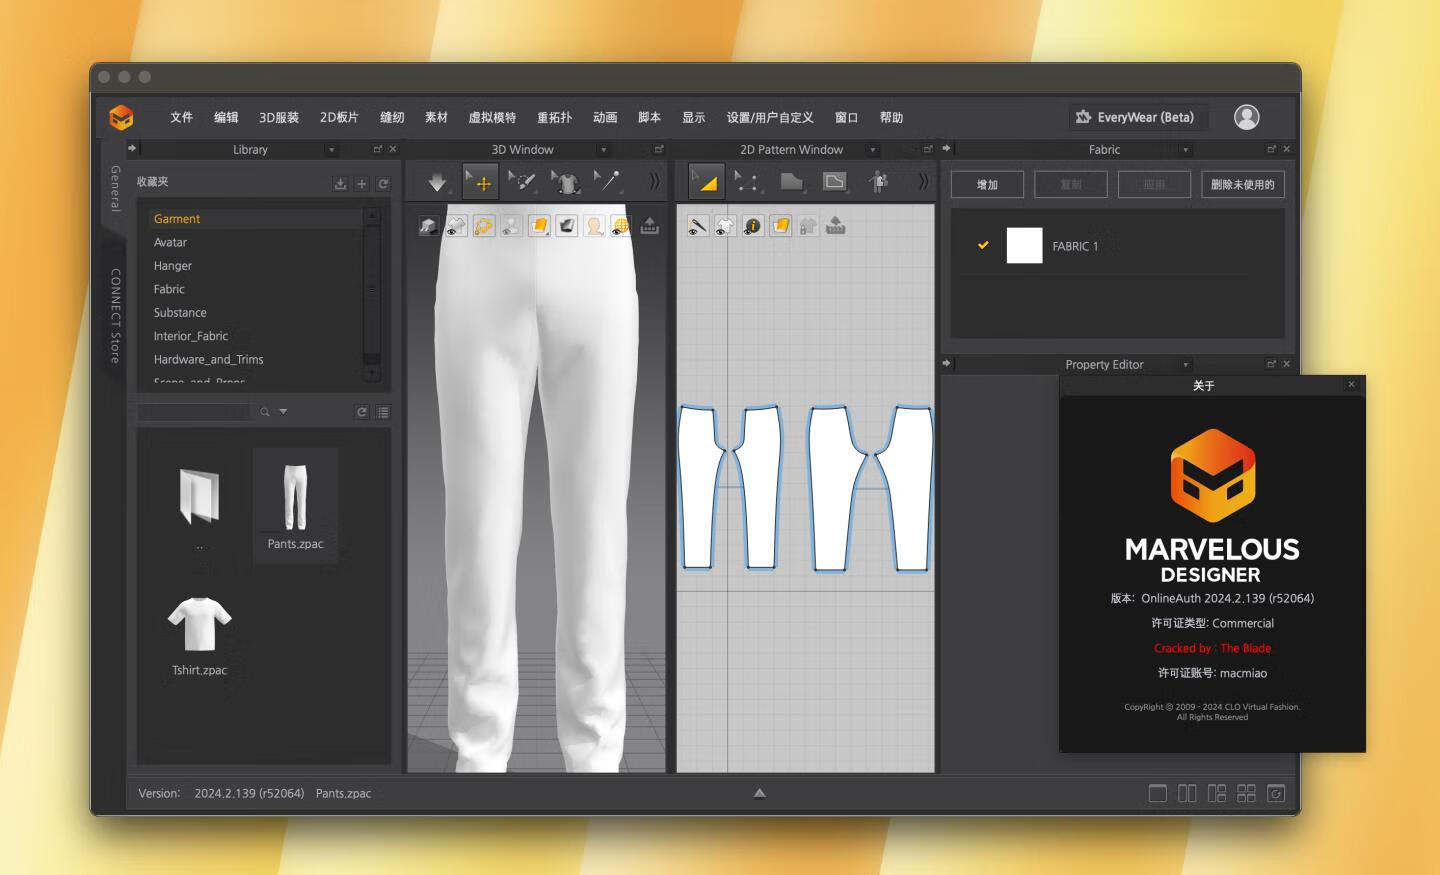Select the Edit Pattern tool in 2D toolbar

pos(745,182)
